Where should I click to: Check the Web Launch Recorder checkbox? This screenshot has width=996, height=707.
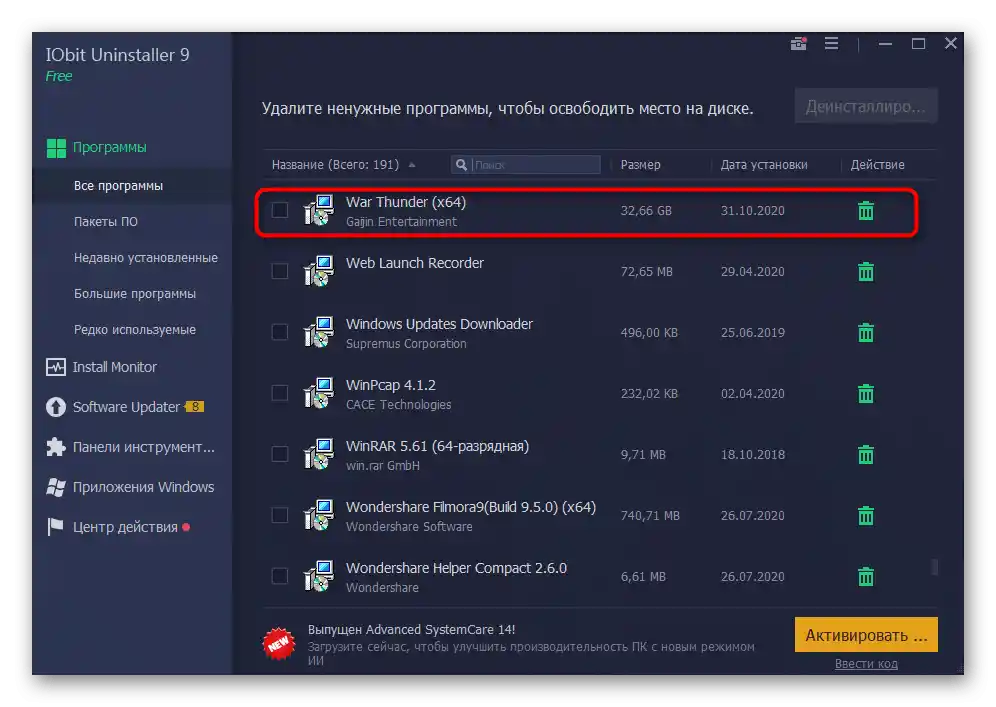279,271
